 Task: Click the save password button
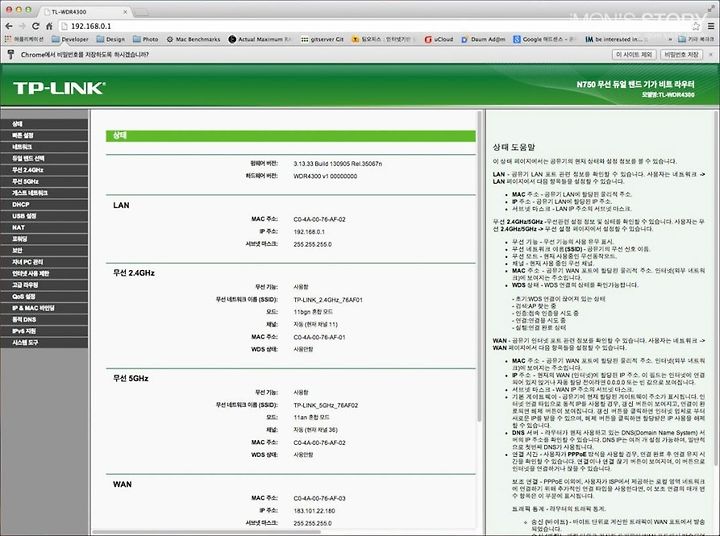pyautogui.click(x=681, y=55)
